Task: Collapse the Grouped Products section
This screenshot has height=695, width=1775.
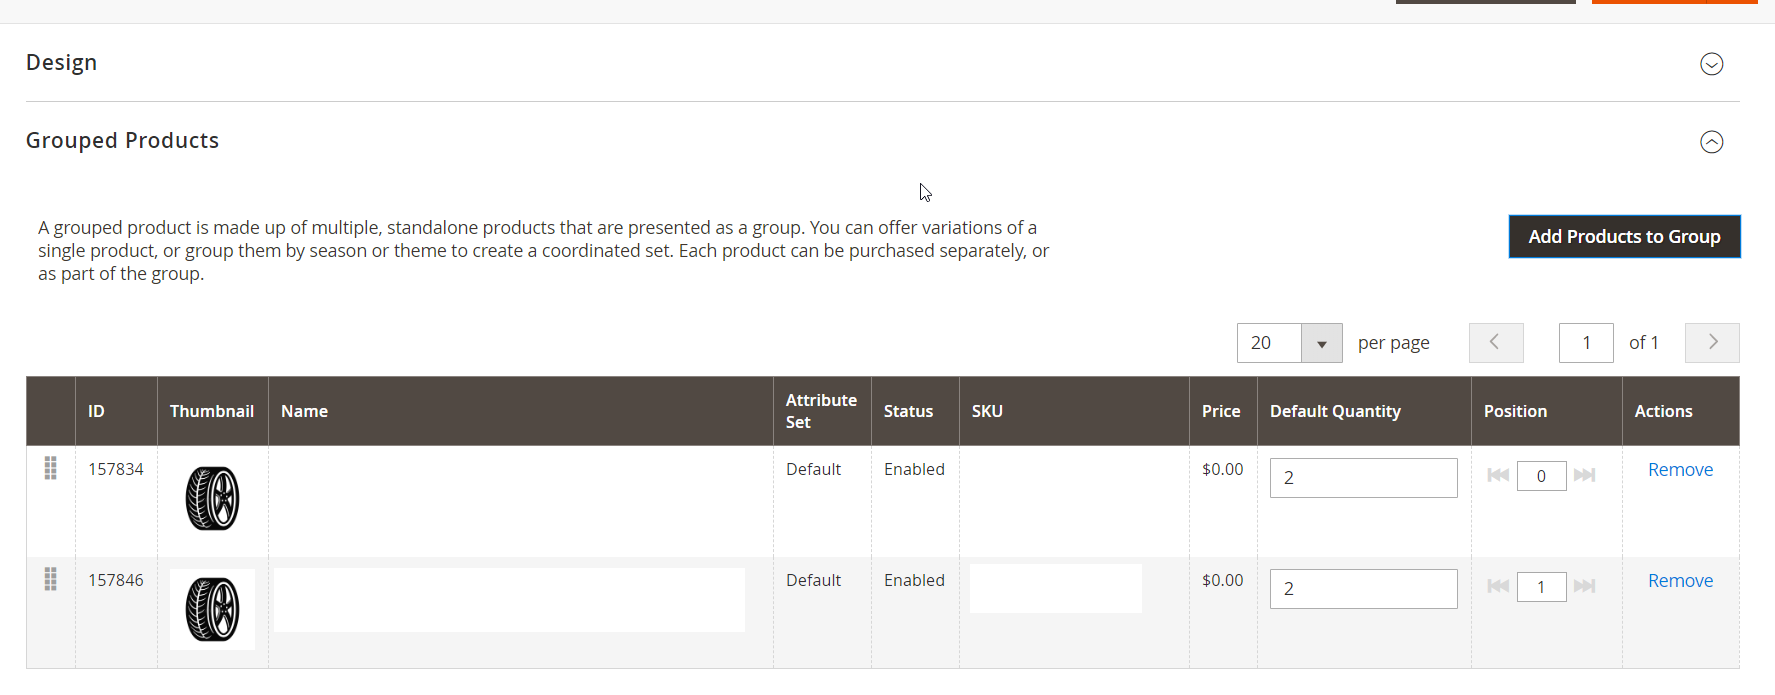Action: pyautogui.click(x=1711, y=142)
